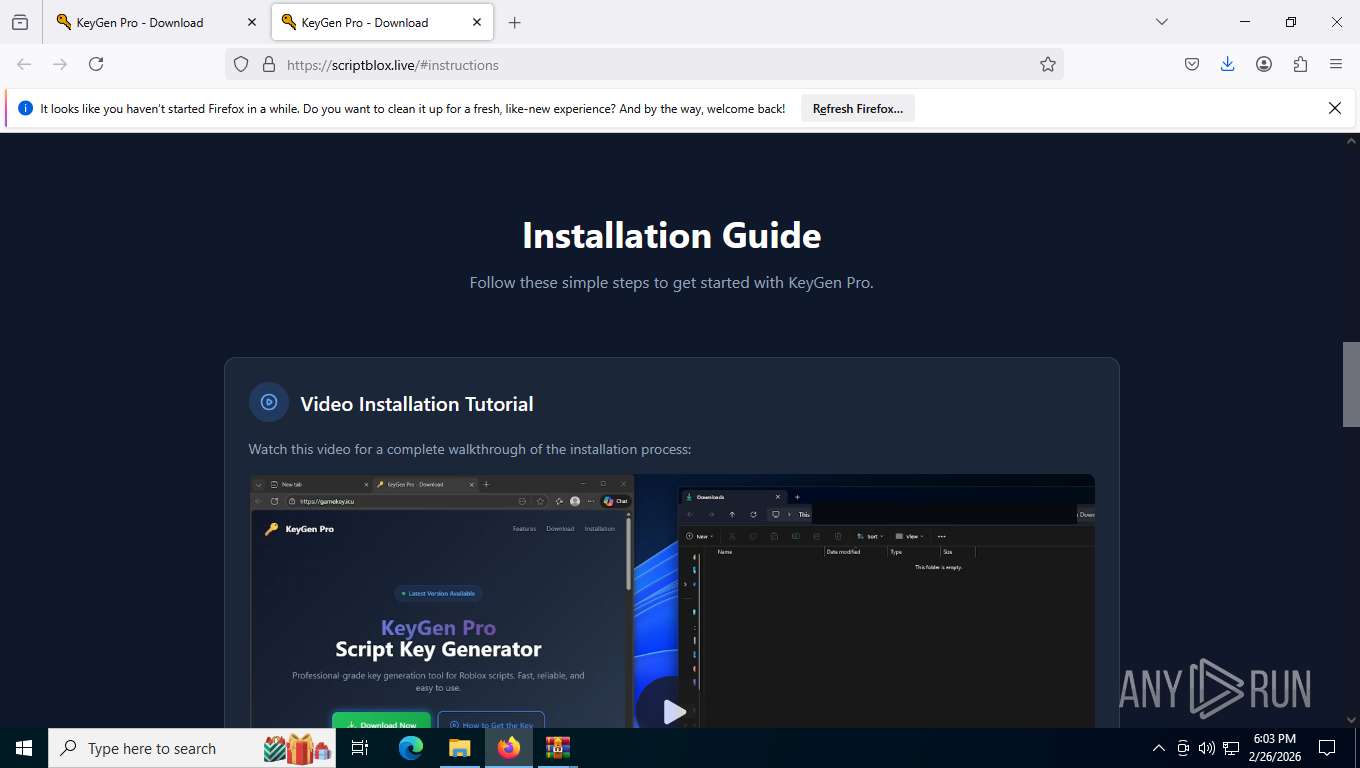Viewport: 1360px width, 768px height.
Task: Click the page's vertical scrollbar thumb
Action: pyautogui.click(x=1351, y=384)
